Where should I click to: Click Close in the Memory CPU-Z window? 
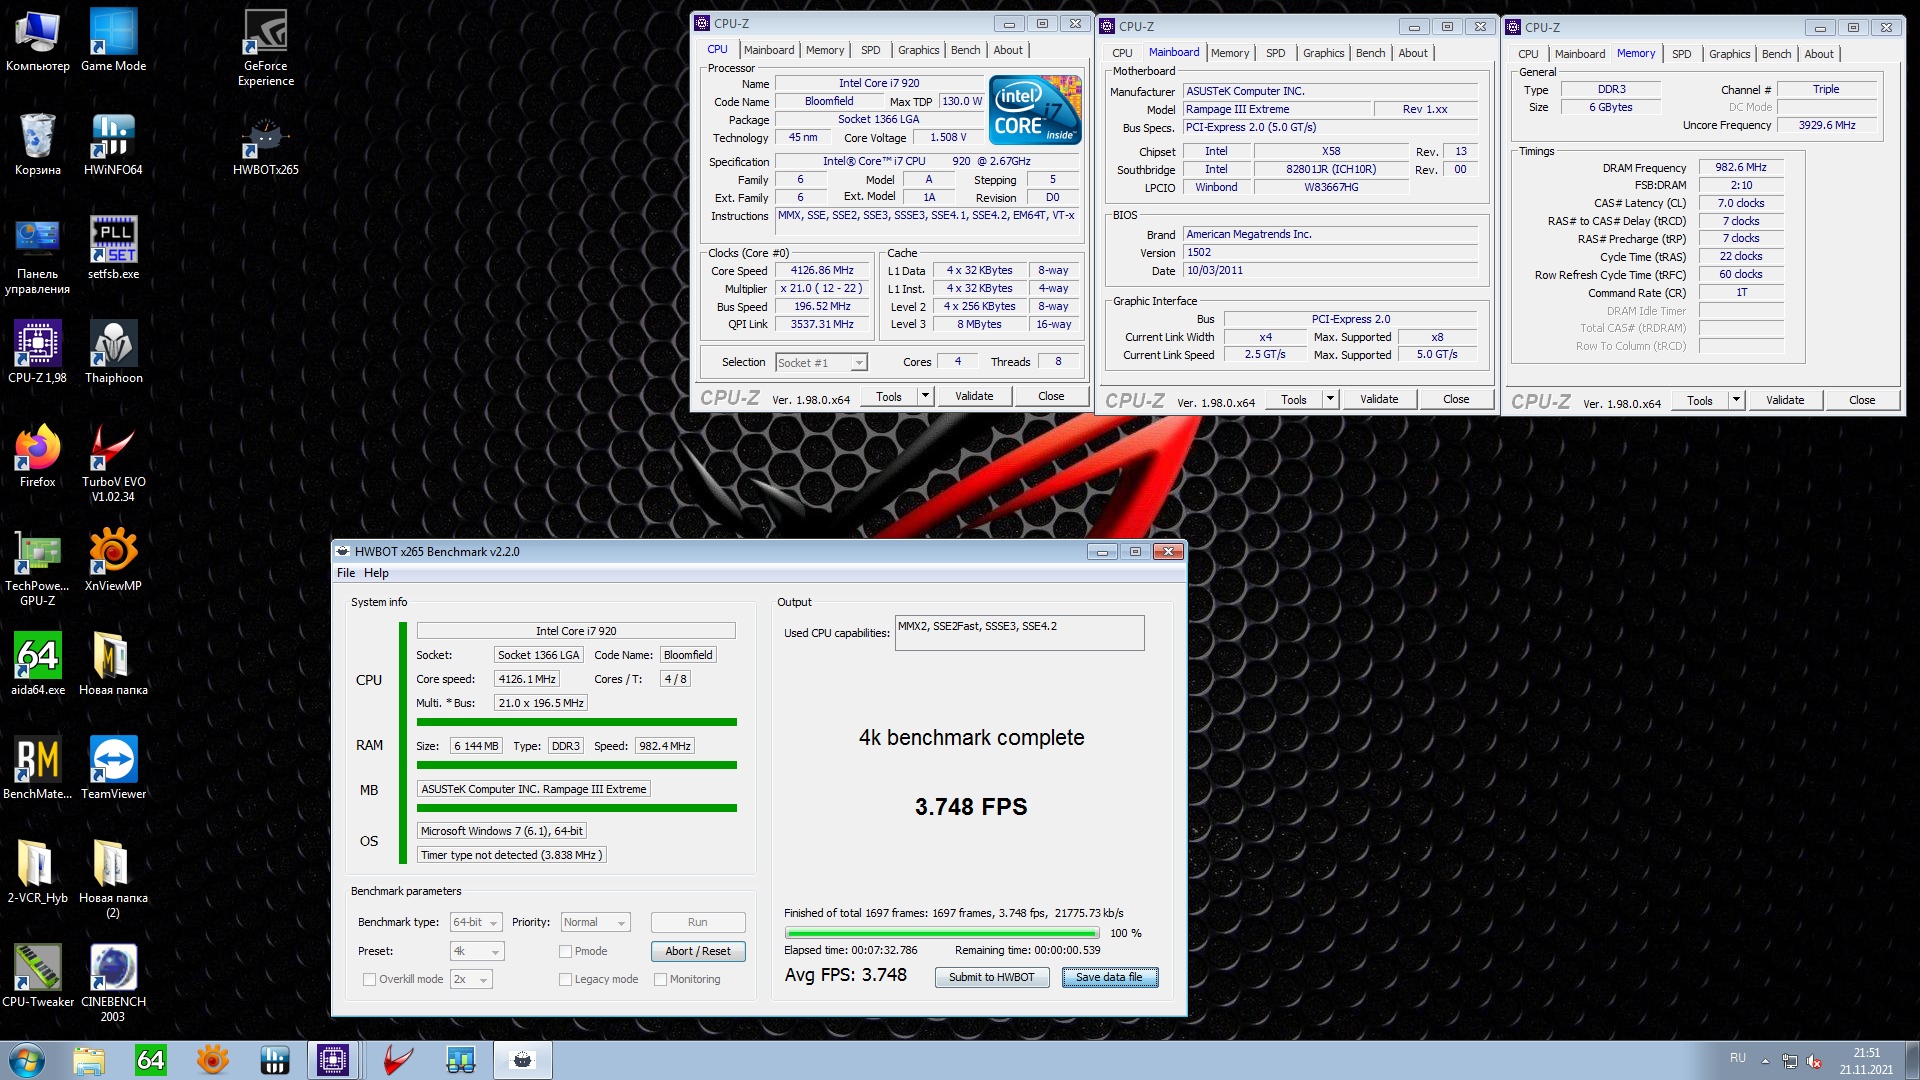point(1862,400)
